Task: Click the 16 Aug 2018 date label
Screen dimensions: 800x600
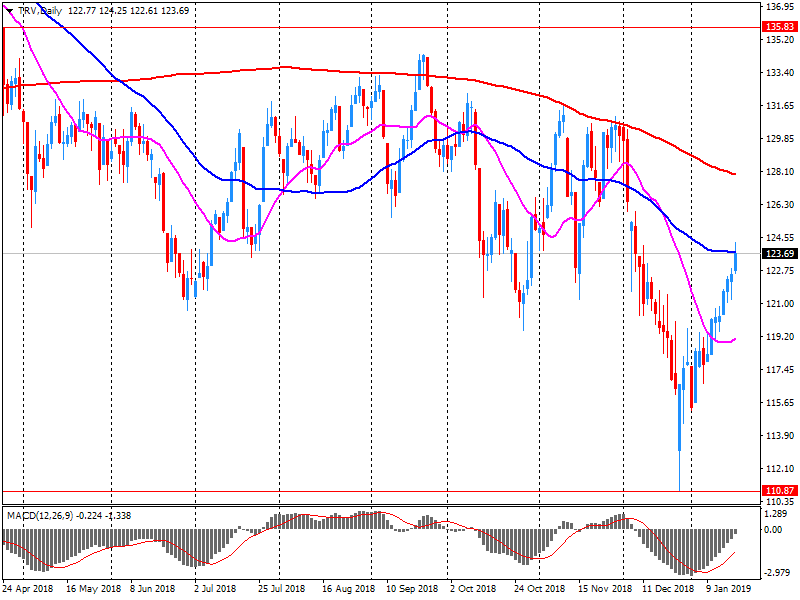Action: coord(348,589)
